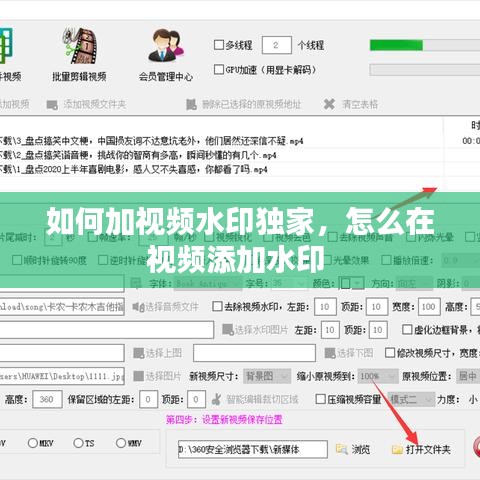
Task: Click the top image path field
Action: (x=62, y=353)
